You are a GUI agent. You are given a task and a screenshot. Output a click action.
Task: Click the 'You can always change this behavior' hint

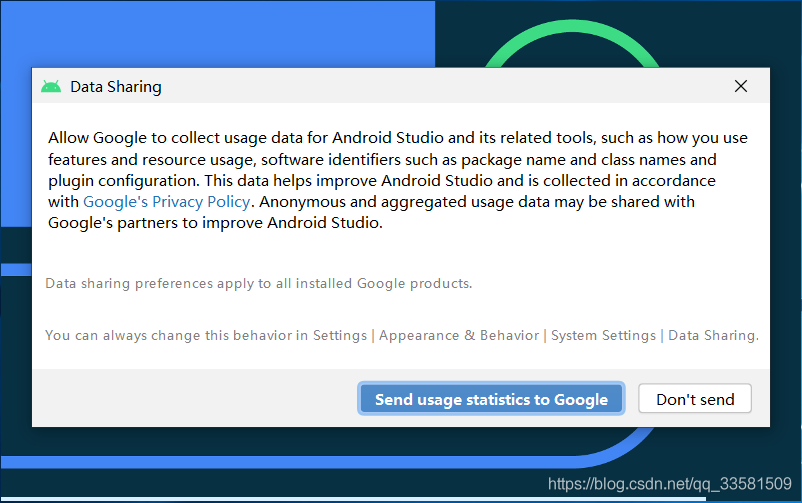[402, 335]
